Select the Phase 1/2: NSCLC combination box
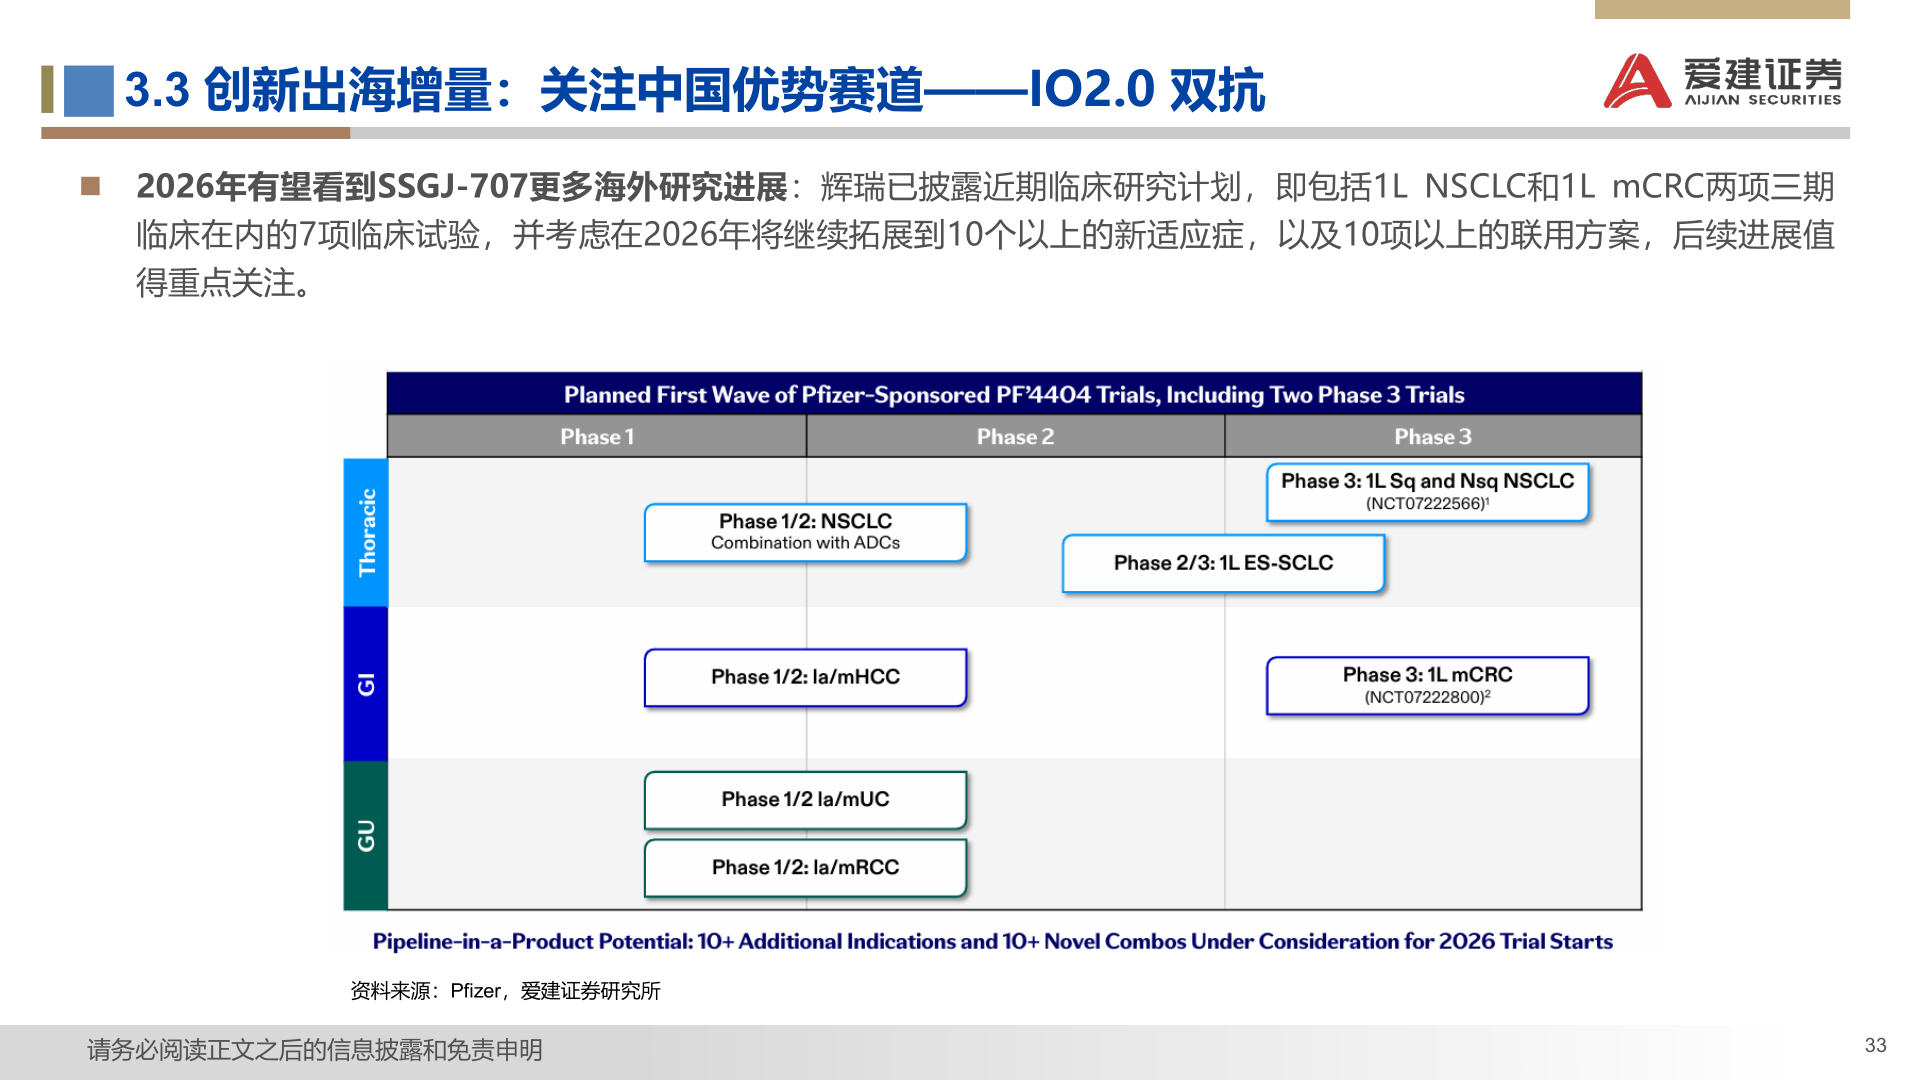This screenshot has width=1920, height=1080. pos(806,533)
